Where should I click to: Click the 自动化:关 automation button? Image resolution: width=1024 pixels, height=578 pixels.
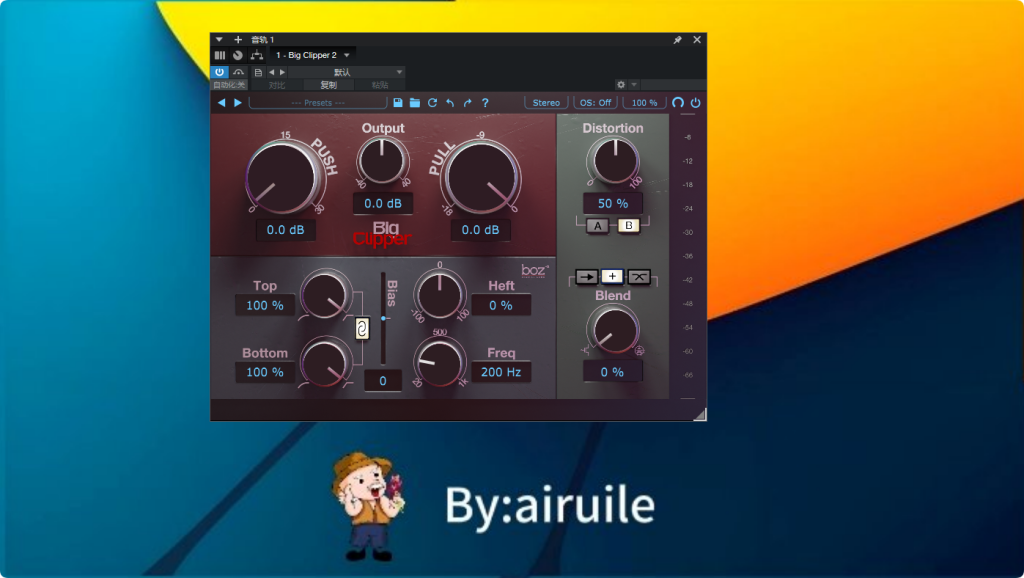tap(229, 85)
